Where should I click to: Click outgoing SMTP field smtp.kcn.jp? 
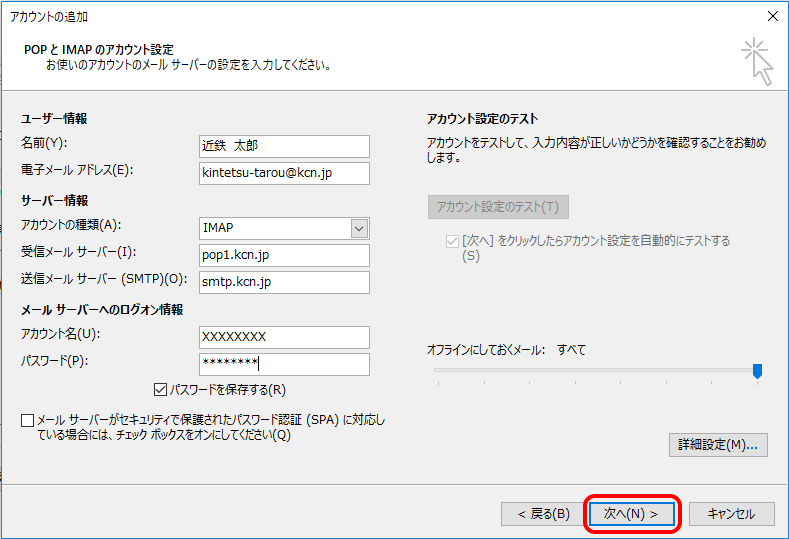284,282
